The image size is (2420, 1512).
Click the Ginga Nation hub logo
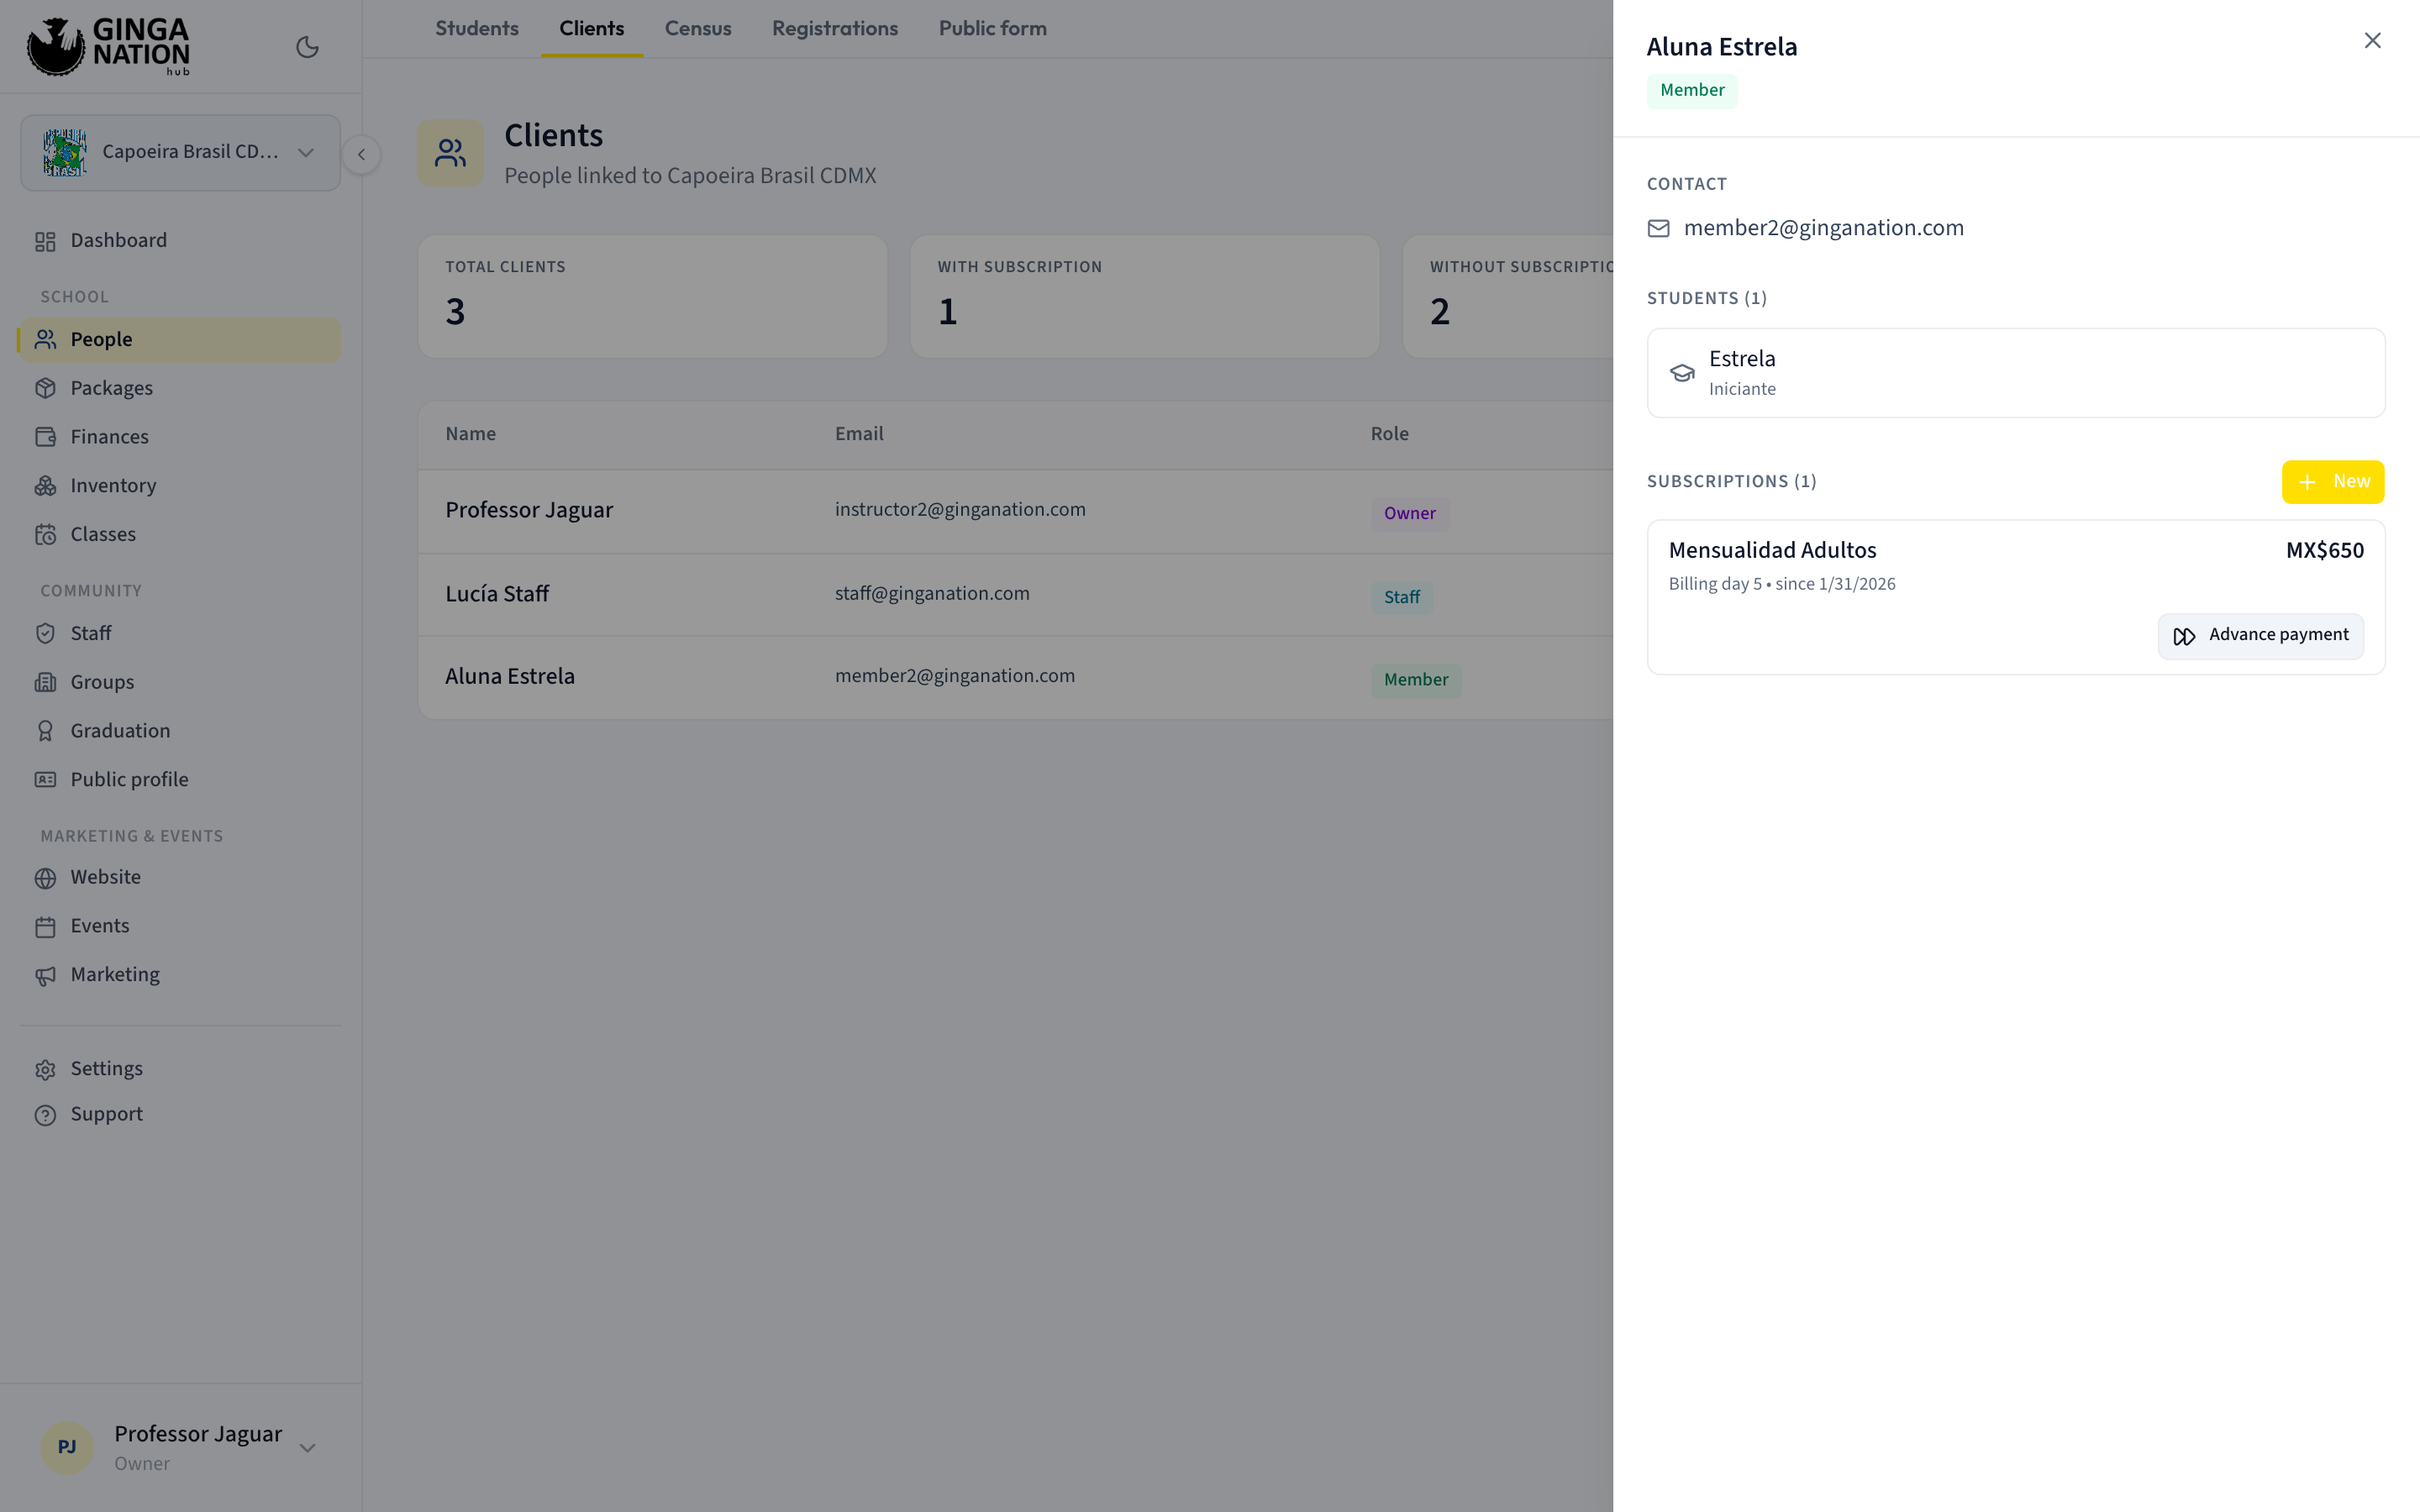click(x=108, y=46)
